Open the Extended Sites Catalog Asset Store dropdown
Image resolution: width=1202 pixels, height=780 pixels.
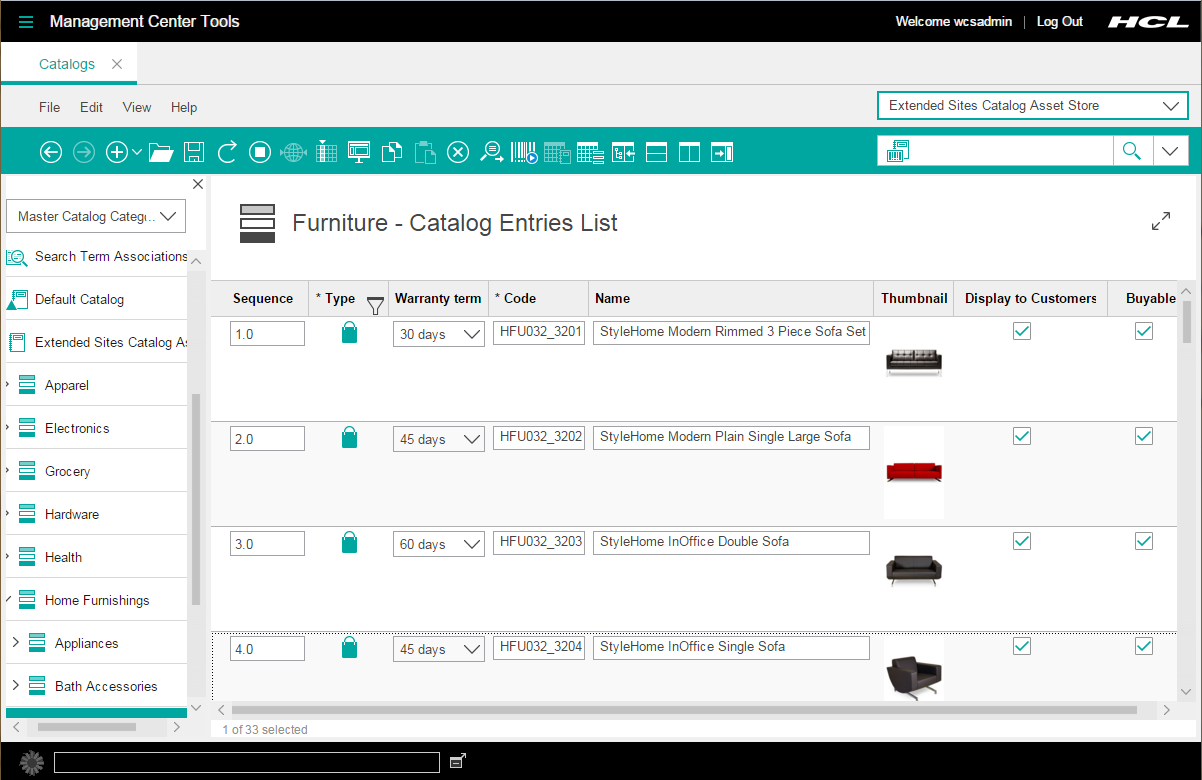1032,105
